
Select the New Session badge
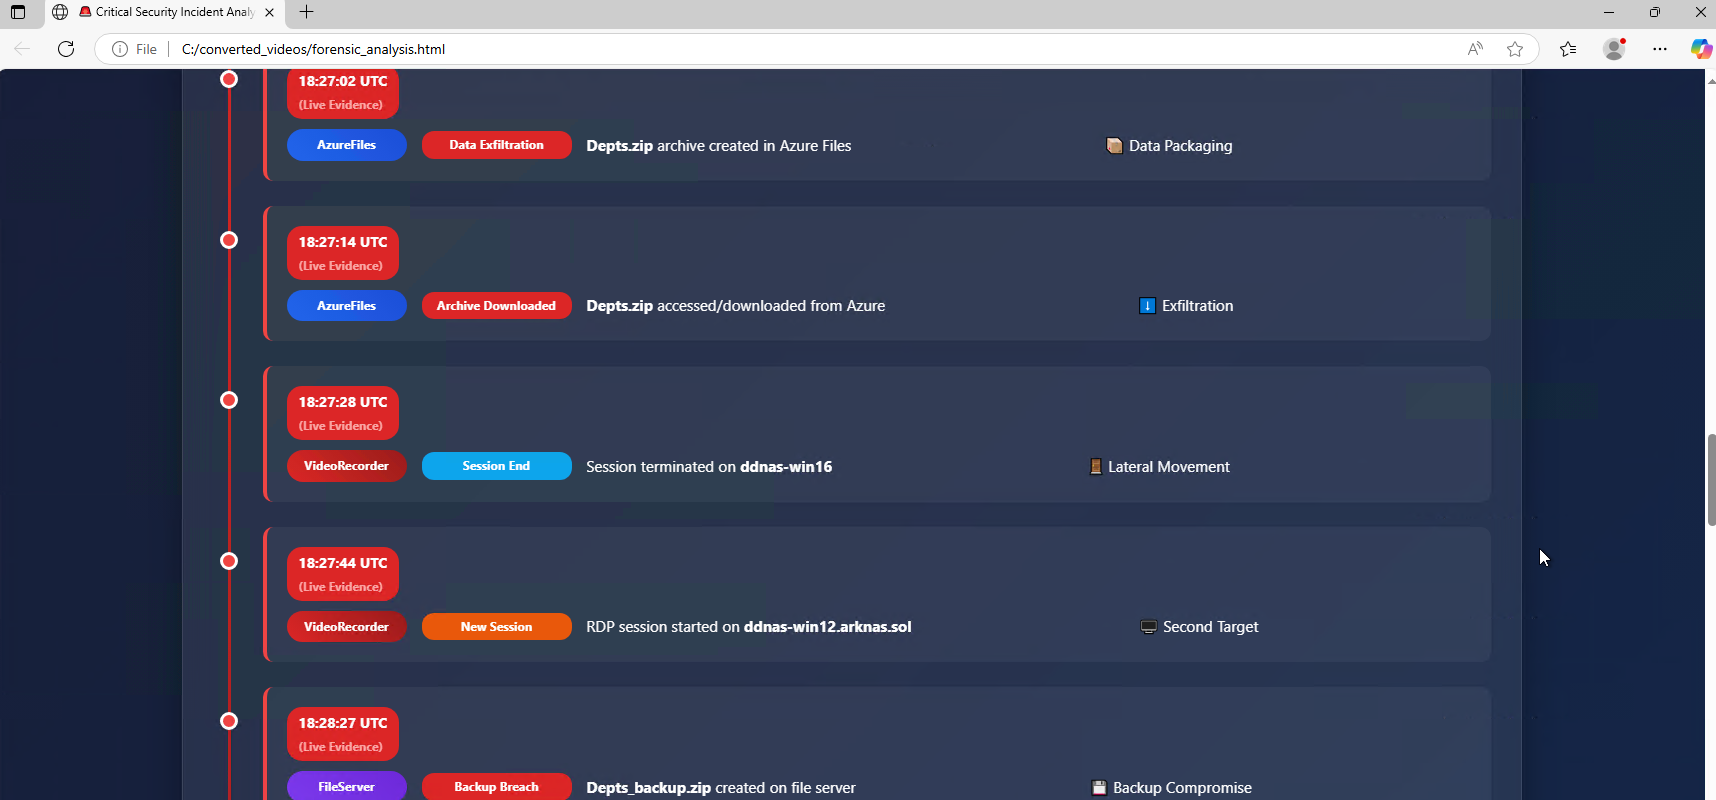(x=497, y=627)
